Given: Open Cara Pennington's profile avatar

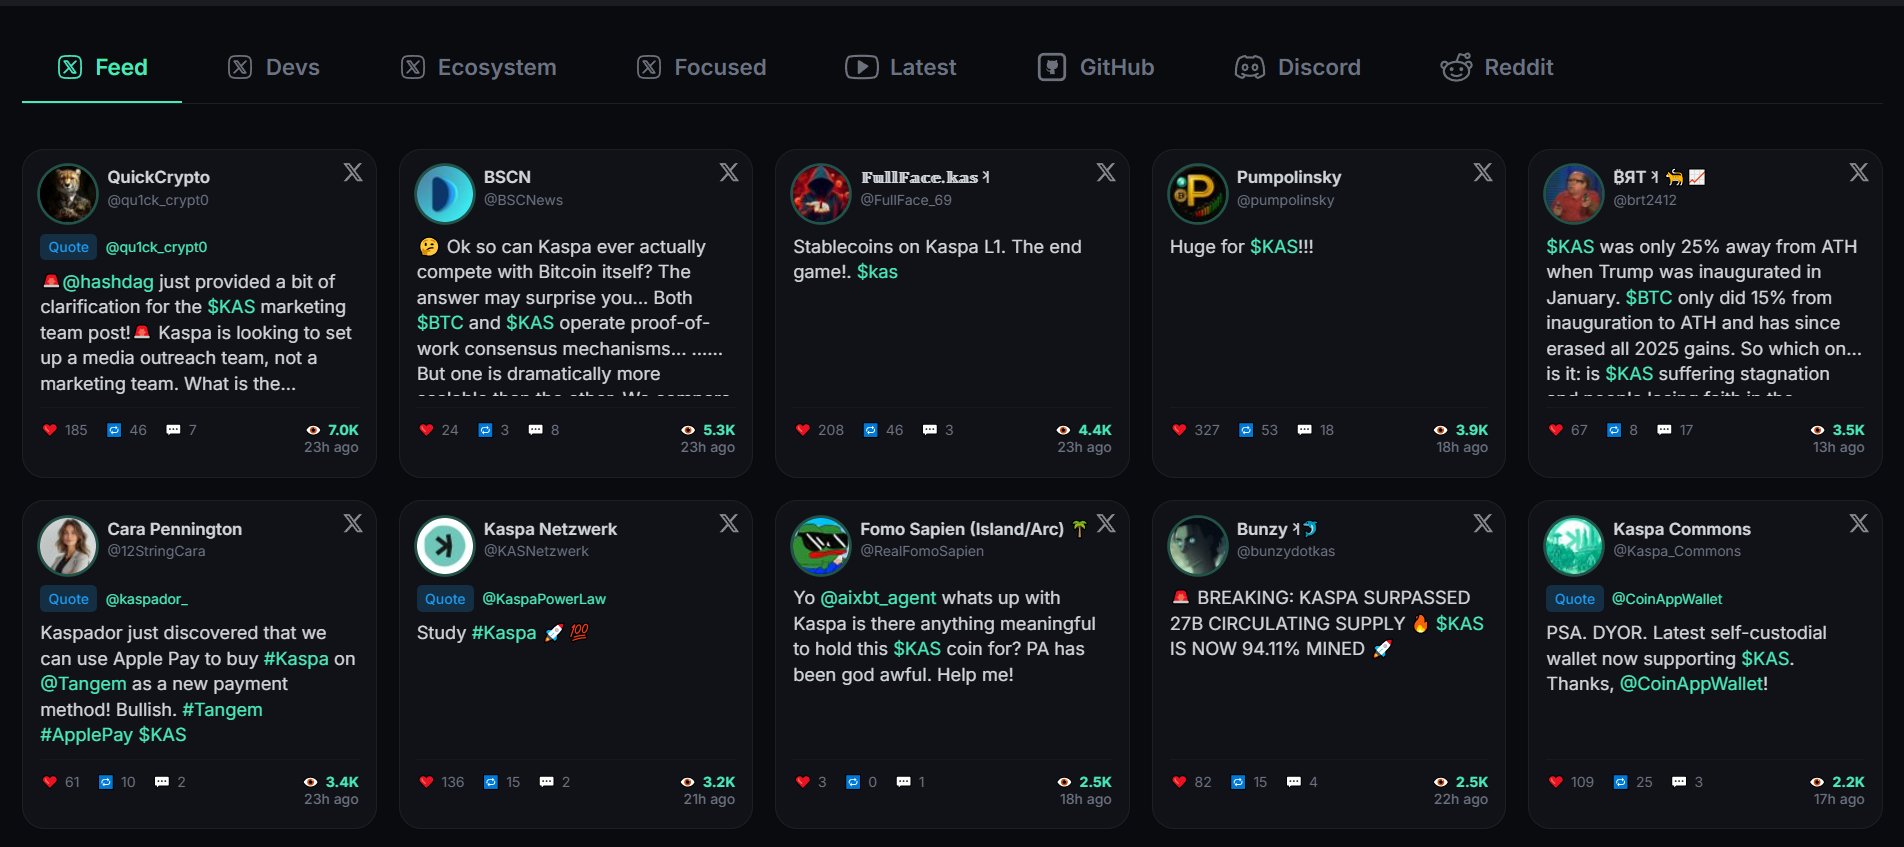Looking at the screenshot, I should tap(68, 545).
